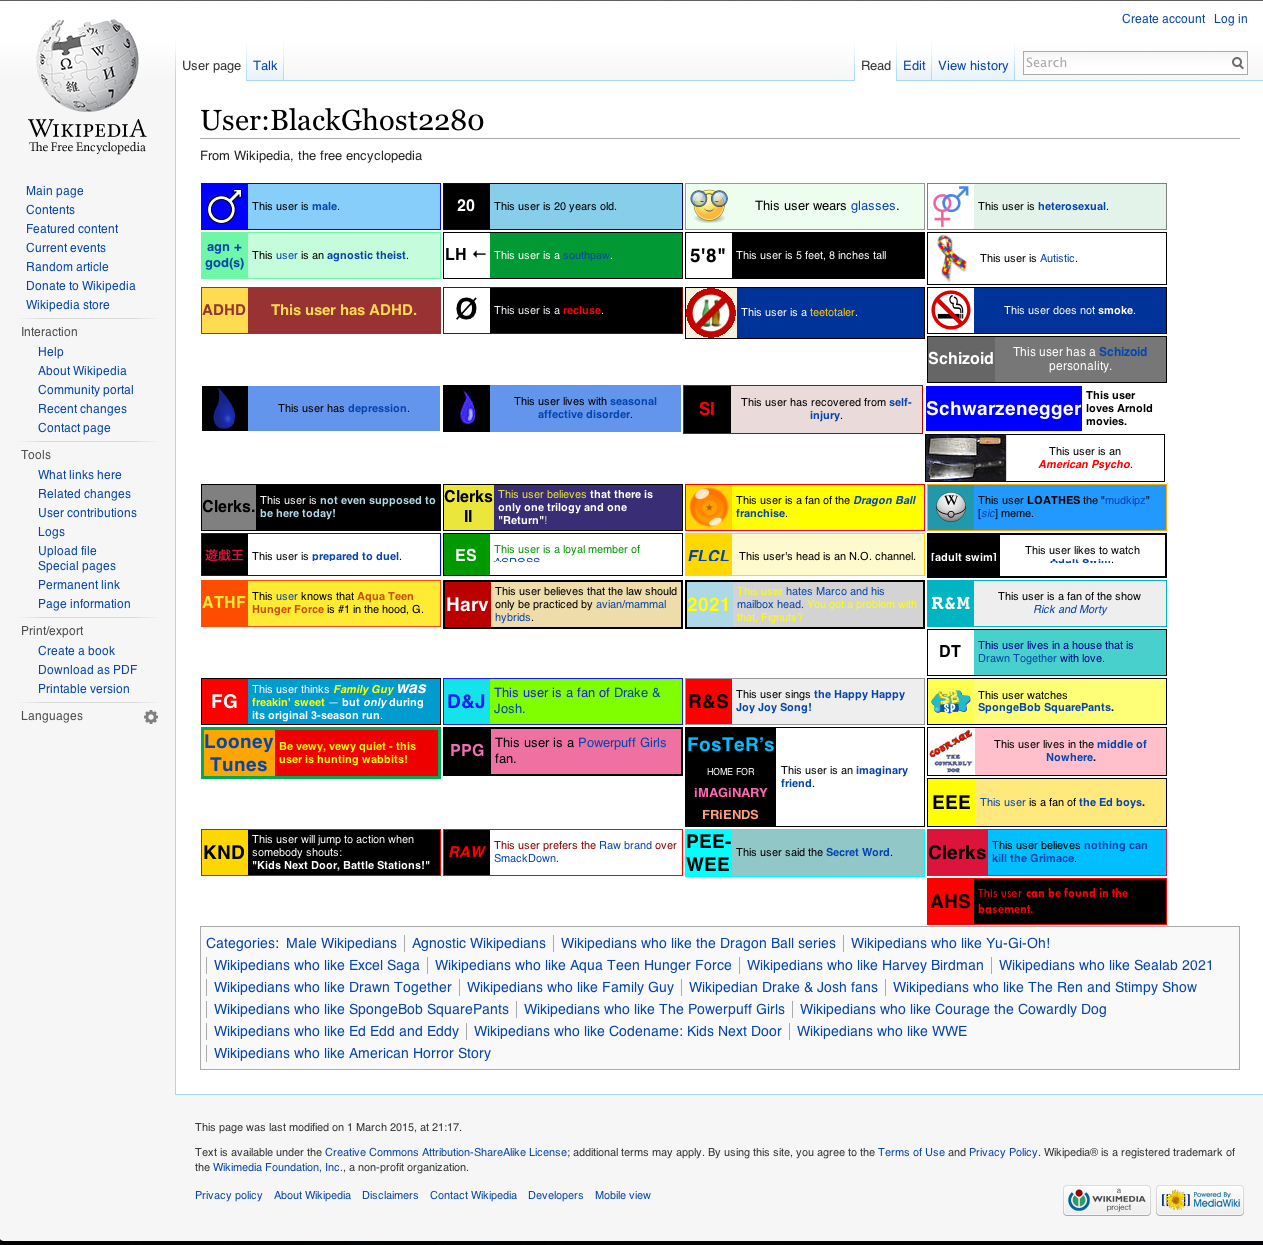This screenshot has height=1245, width=1263.
Task: Open Donate to Wikipedia link
Action: tap(80, 286)
